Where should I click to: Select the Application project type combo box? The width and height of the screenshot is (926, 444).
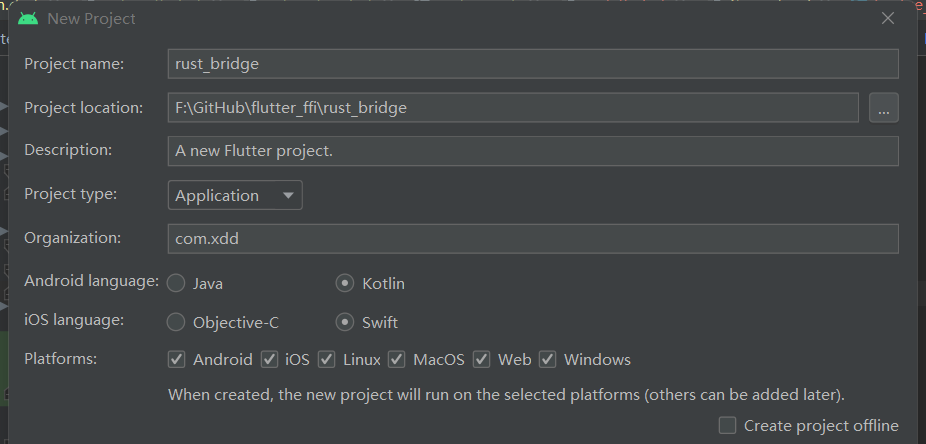(235, 195)
